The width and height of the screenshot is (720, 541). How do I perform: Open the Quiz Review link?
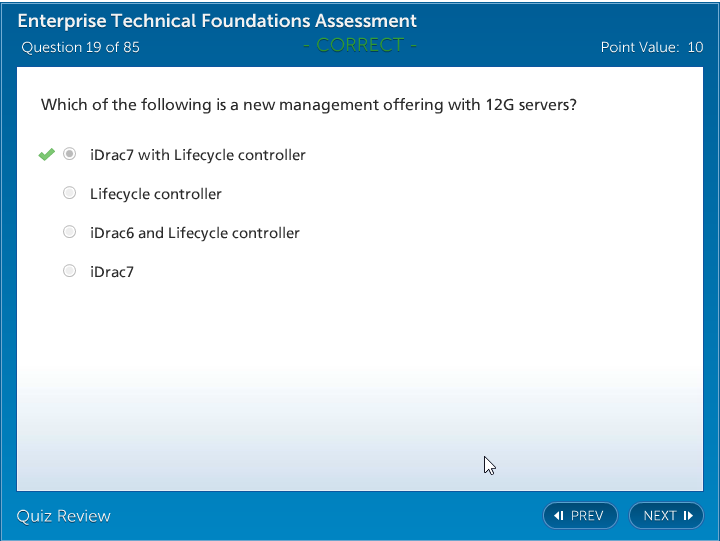click(64, 516)
